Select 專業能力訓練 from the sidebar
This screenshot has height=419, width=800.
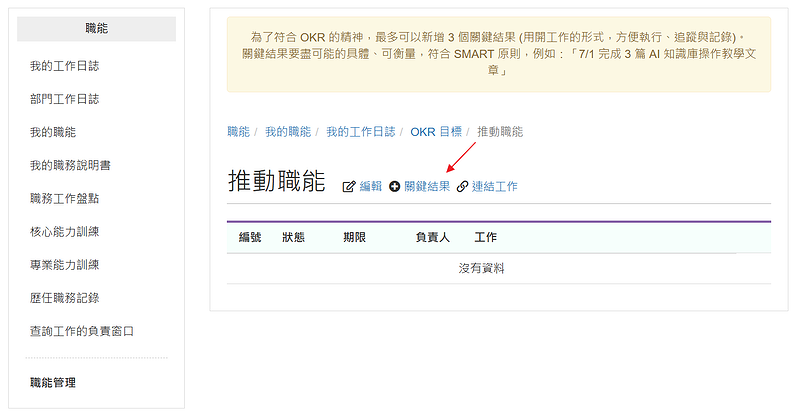(64, 265)
